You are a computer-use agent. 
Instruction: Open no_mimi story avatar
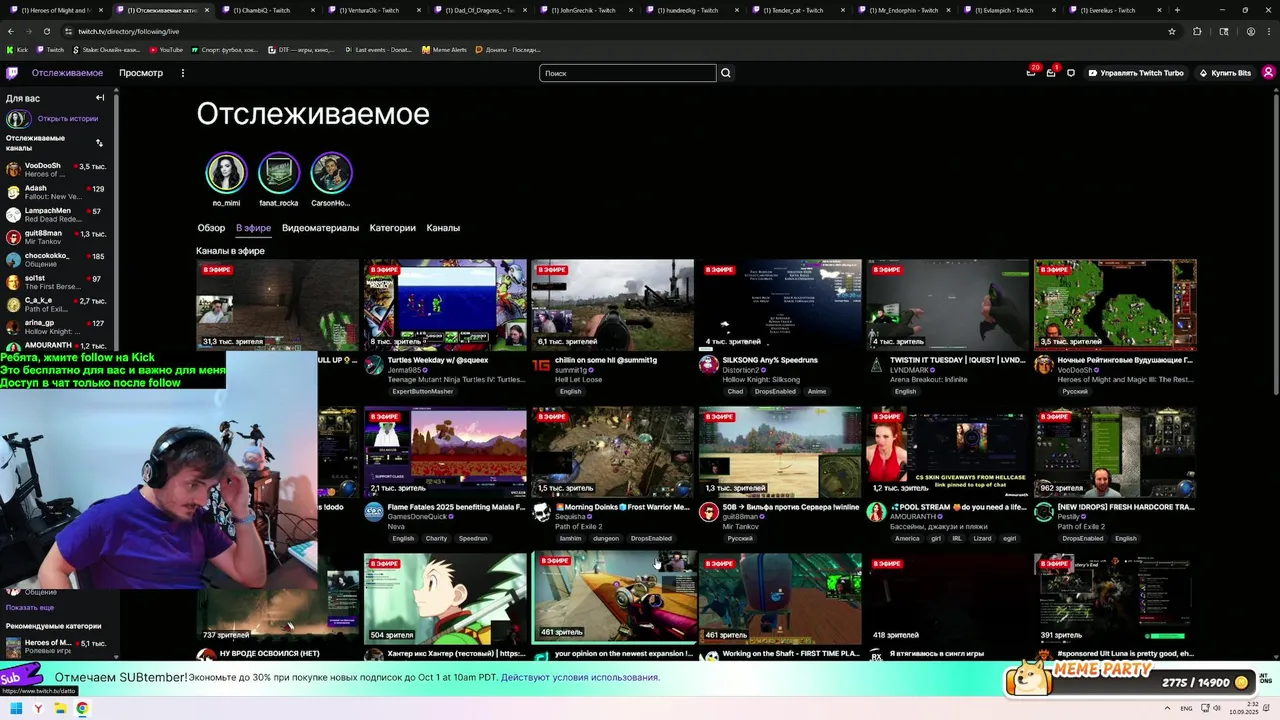(x=226, y=173)
